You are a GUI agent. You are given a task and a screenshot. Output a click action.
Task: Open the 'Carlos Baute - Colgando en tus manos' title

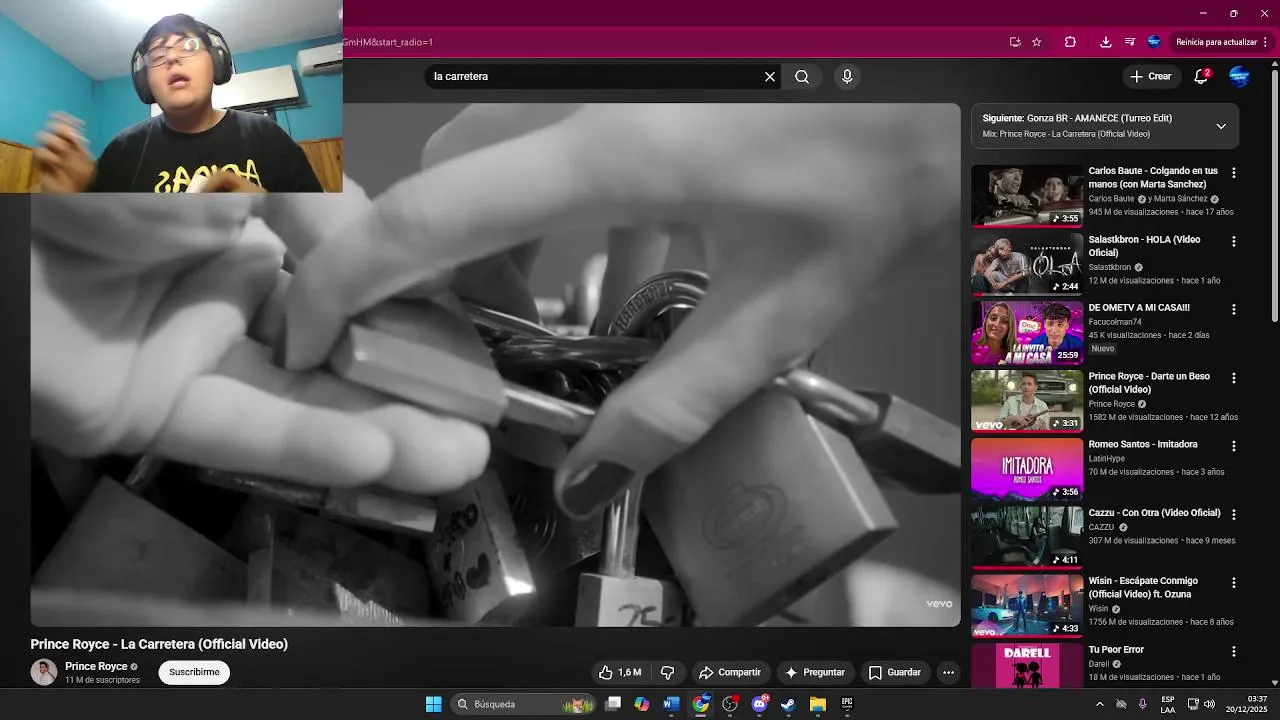[1153, 177]
